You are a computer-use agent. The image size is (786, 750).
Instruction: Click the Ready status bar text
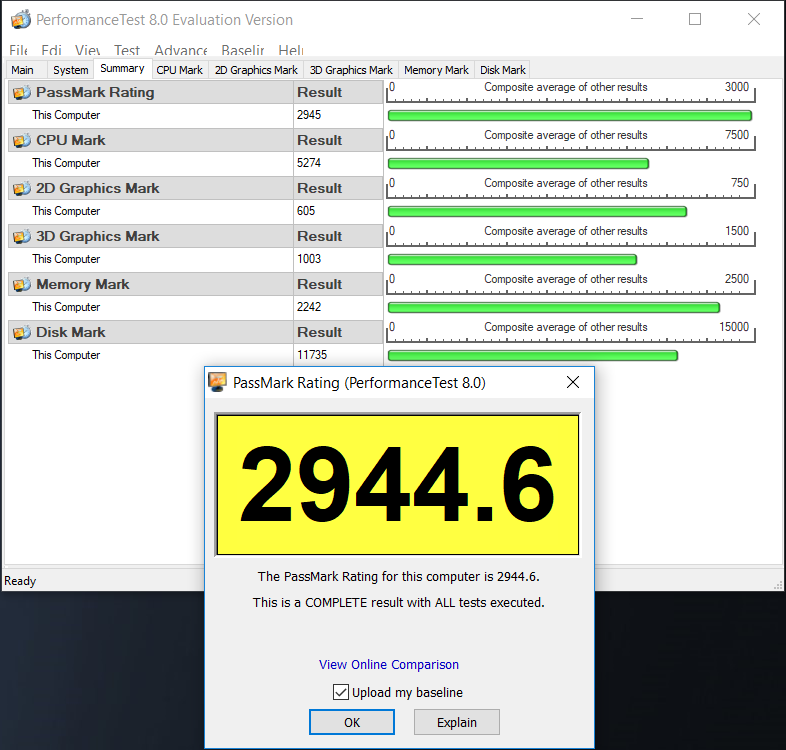tap(20, 581)
